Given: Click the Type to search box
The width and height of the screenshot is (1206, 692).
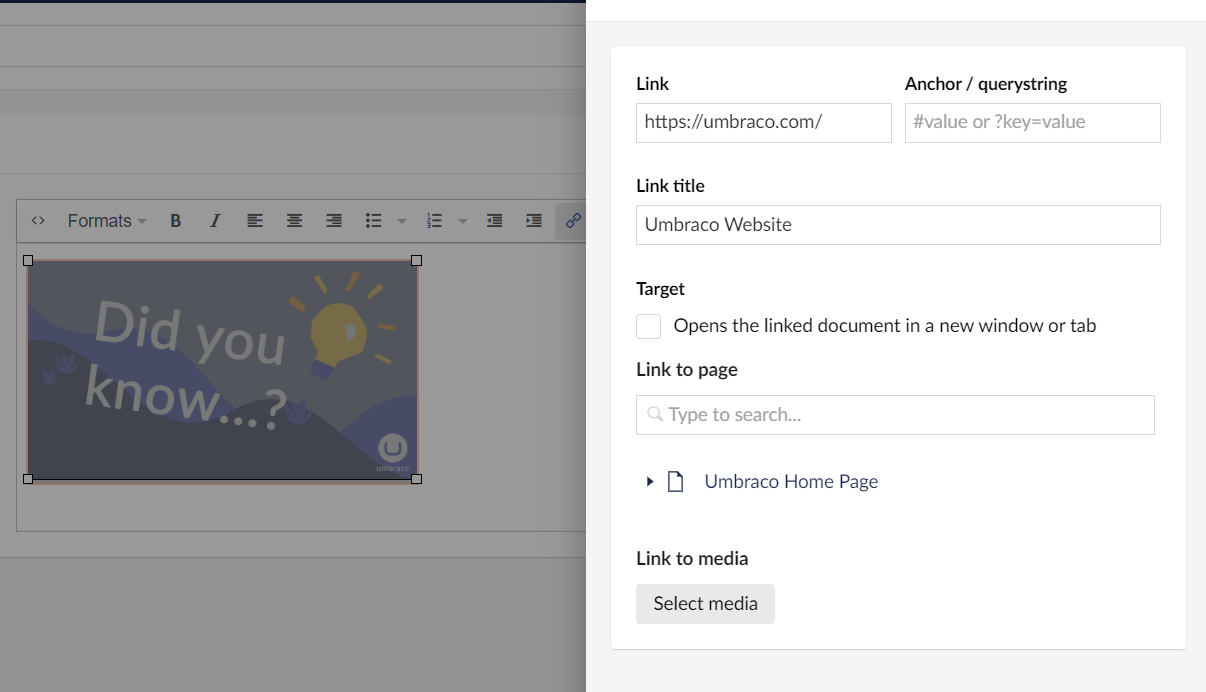Looking at the screenshot, I should (895, 414).
